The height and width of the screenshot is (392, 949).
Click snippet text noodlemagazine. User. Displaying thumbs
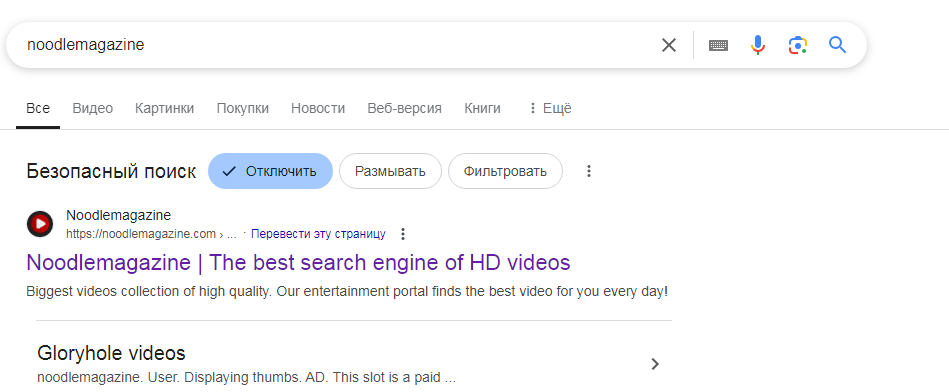click(246, 378)
